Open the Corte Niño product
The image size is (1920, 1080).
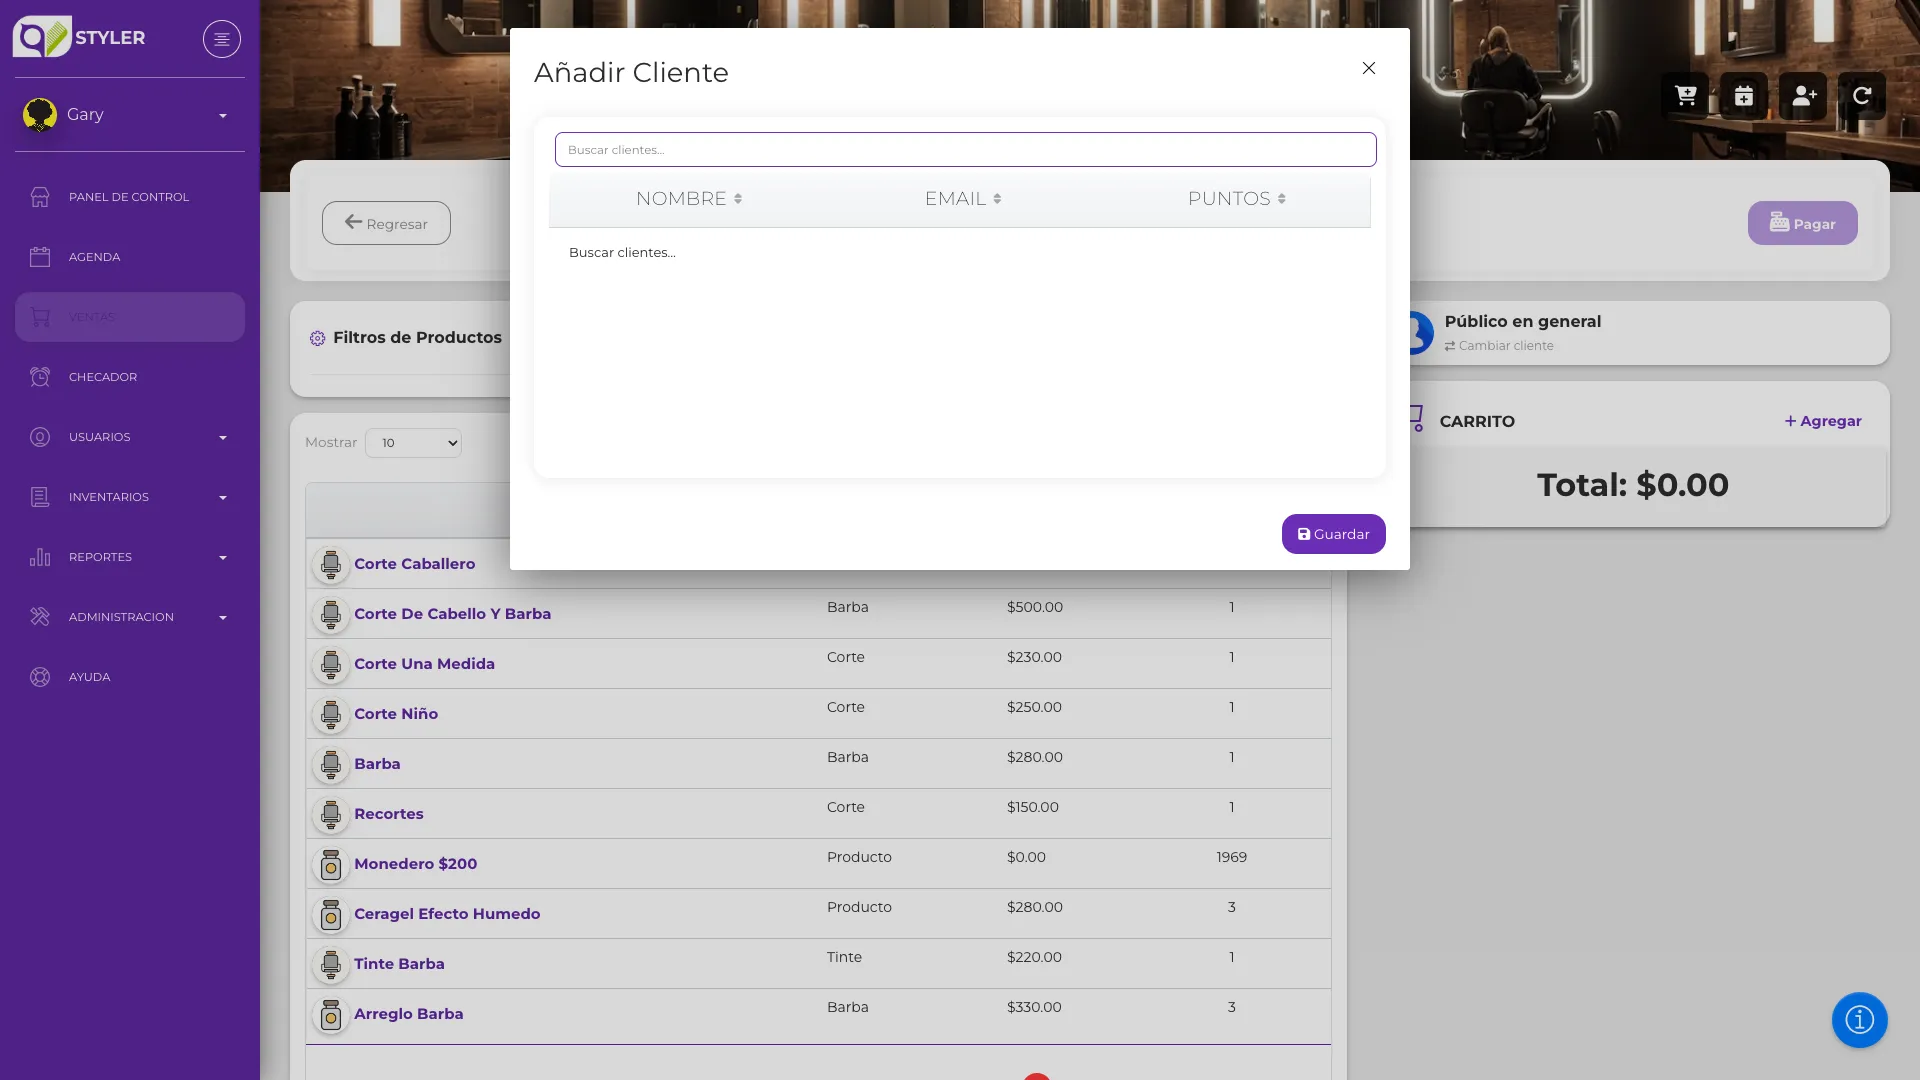pyautogui.click(x=396, y=714)
